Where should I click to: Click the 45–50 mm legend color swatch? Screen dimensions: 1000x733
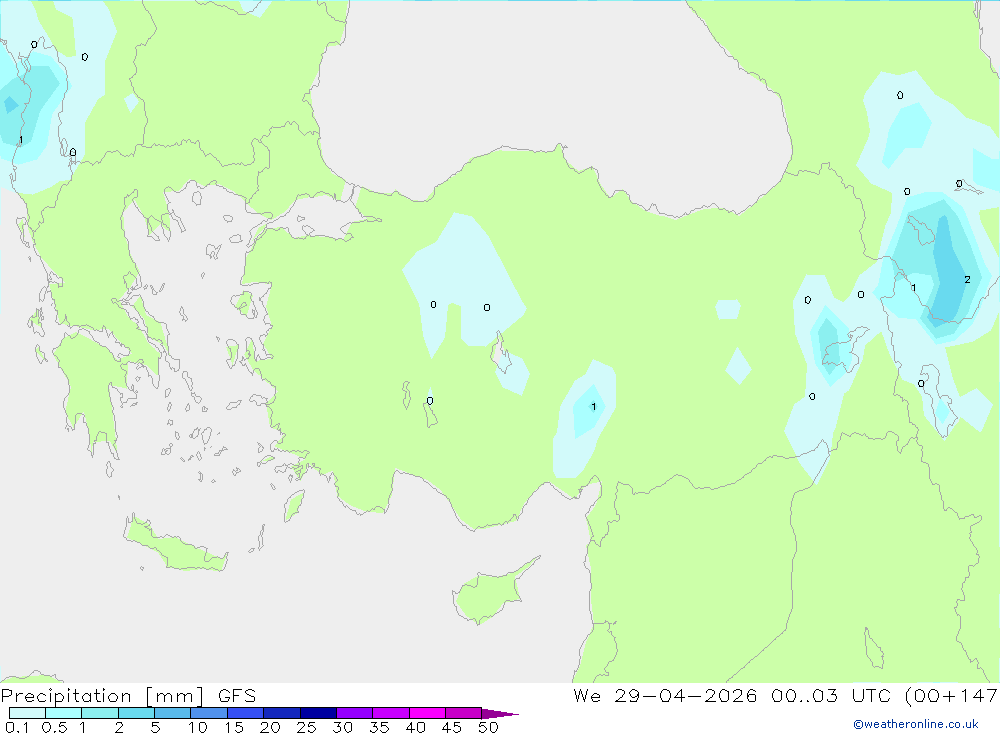464,713
